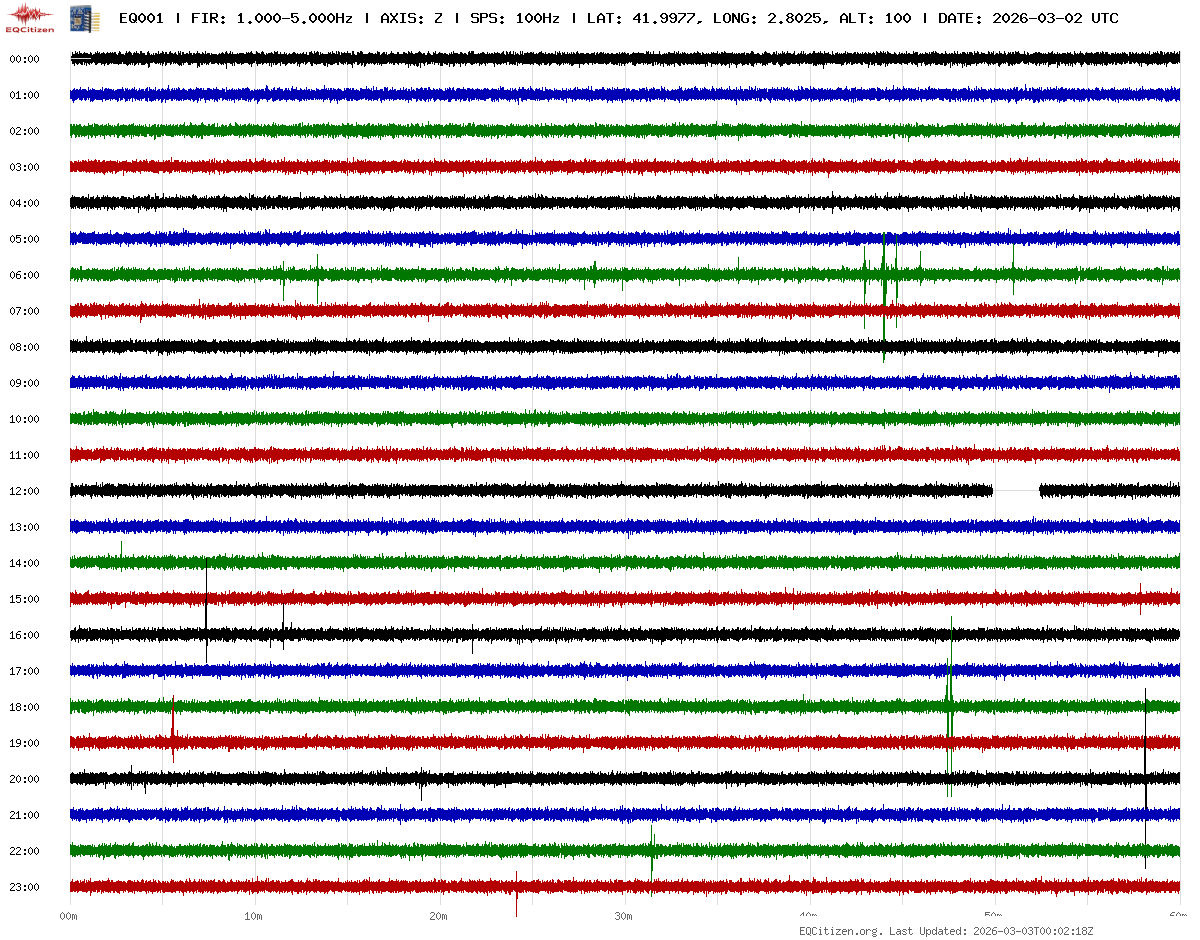Click the EQ001 station name in header
The width and height of the screenshot is (1200, 940).
[x=141, y=19]
